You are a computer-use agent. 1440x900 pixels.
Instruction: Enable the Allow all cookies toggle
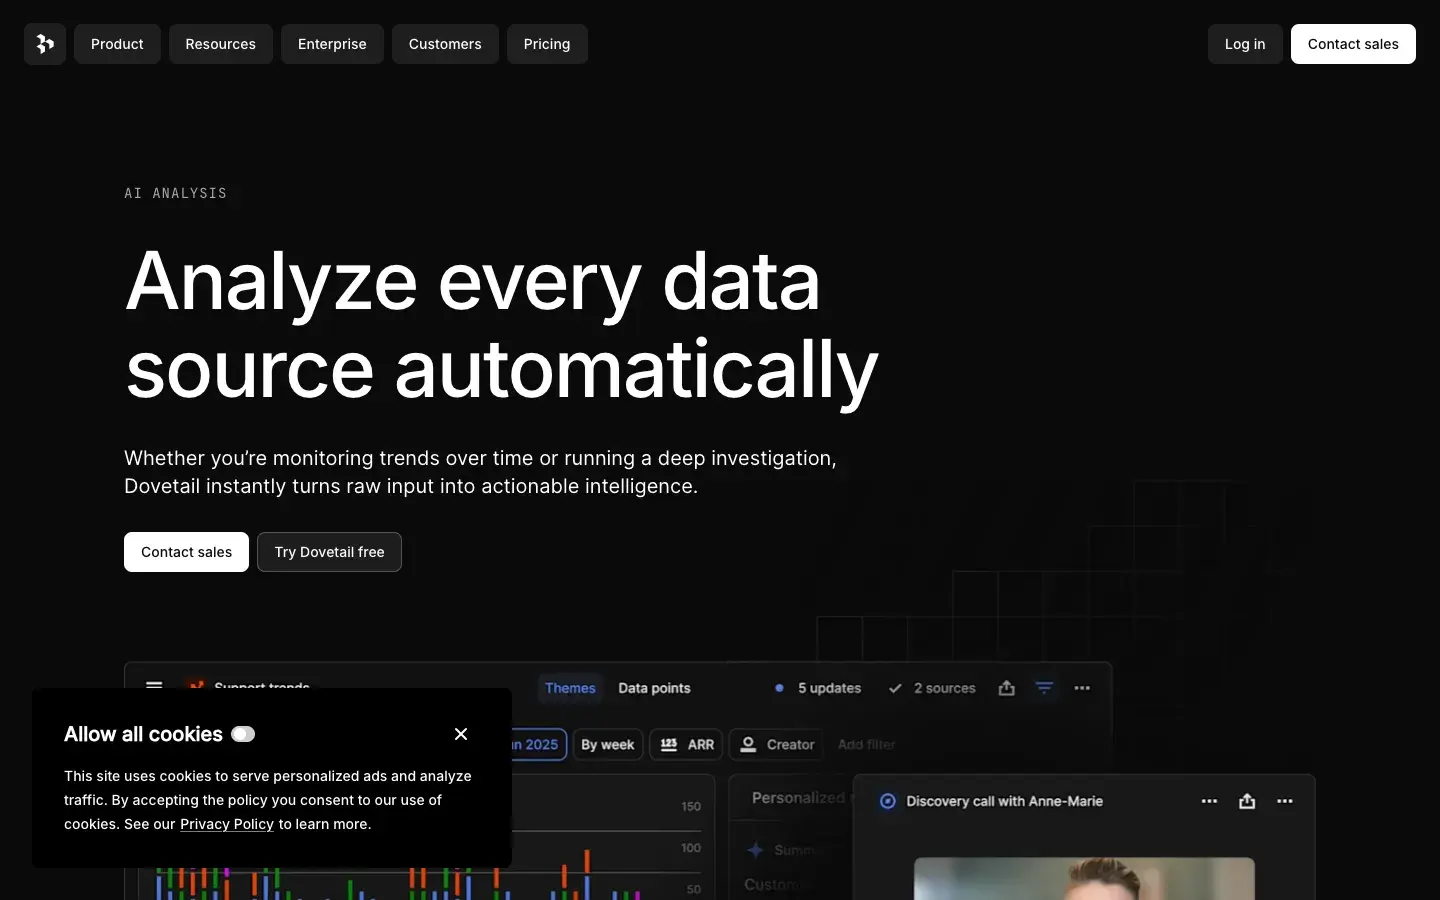[x=241, y=733]
